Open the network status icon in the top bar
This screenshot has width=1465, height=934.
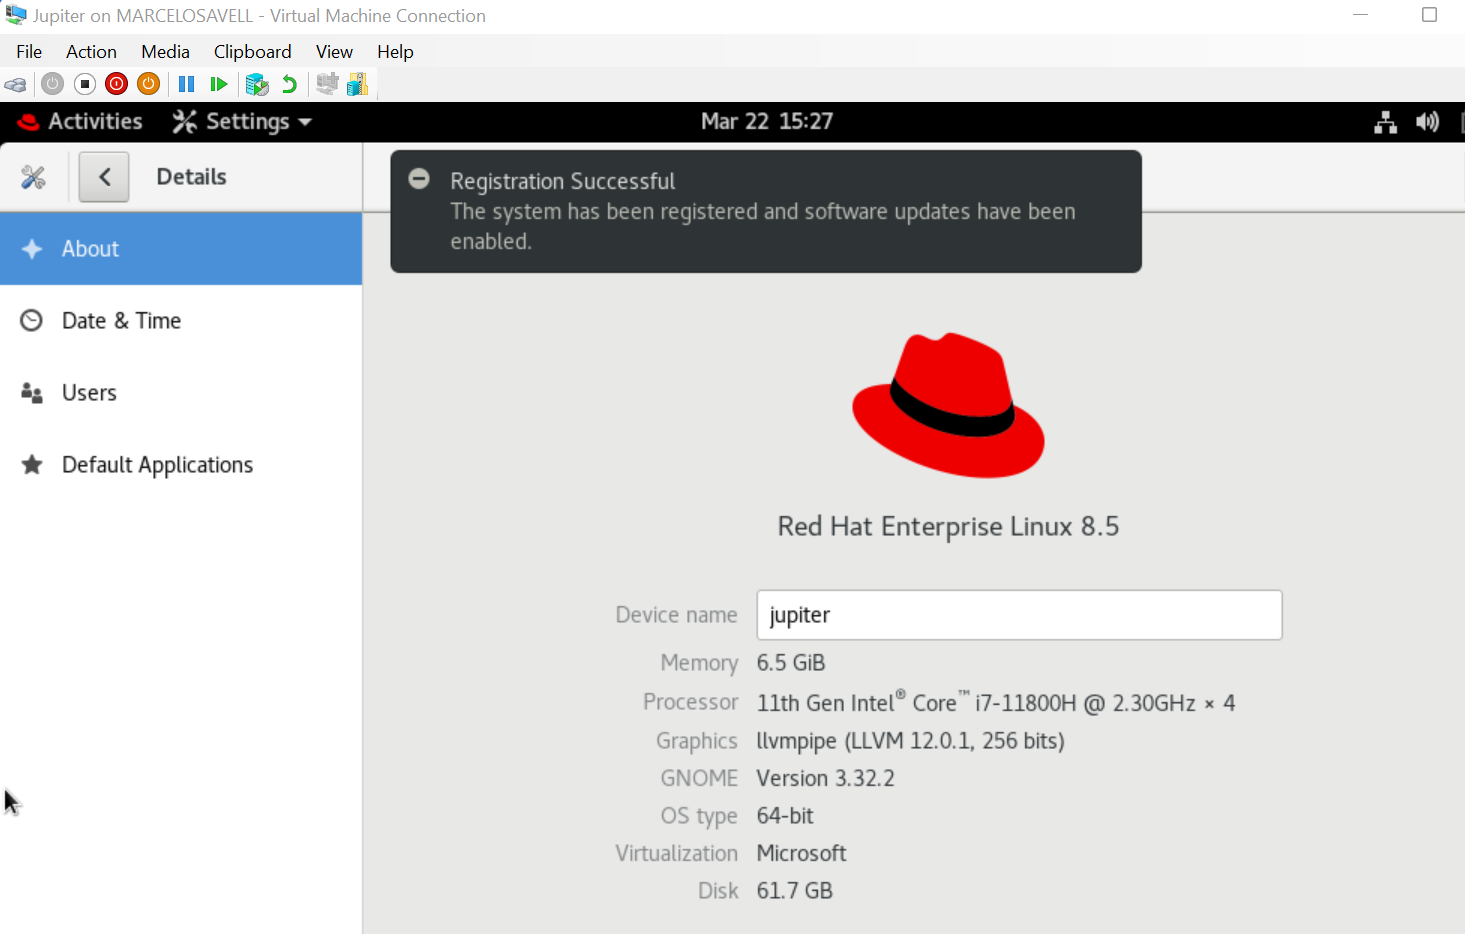click(x=1385, y=122)
